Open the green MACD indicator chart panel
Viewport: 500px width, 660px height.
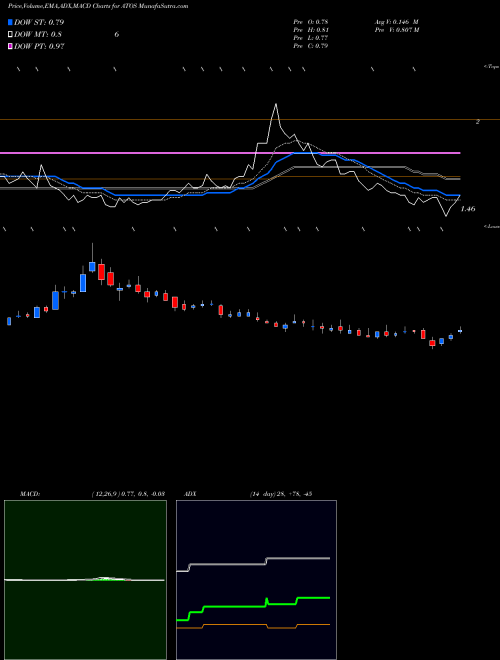click(x=85, y=580)
